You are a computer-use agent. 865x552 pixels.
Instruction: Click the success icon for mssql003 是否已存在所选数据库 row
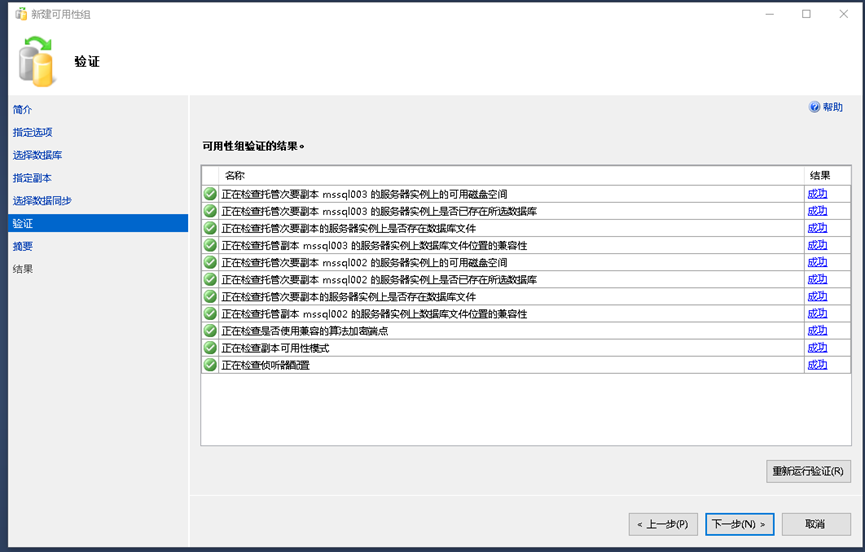coord(210,211)
